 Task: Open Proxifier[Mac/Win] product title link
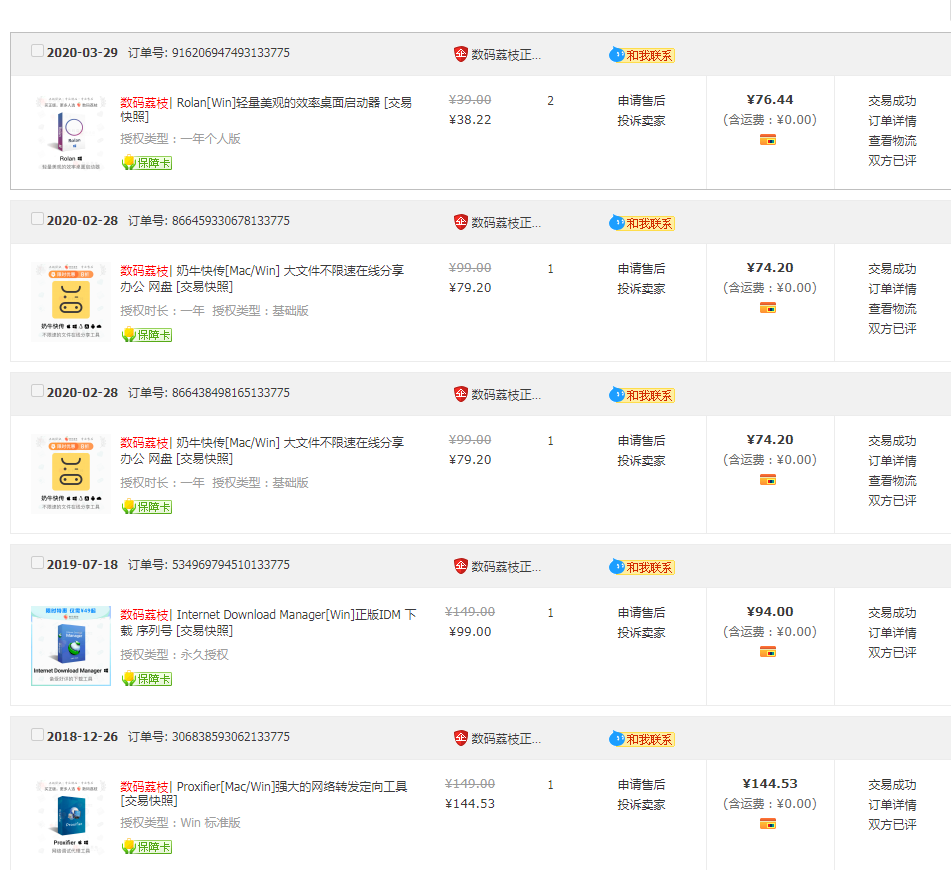click(264, 793)
